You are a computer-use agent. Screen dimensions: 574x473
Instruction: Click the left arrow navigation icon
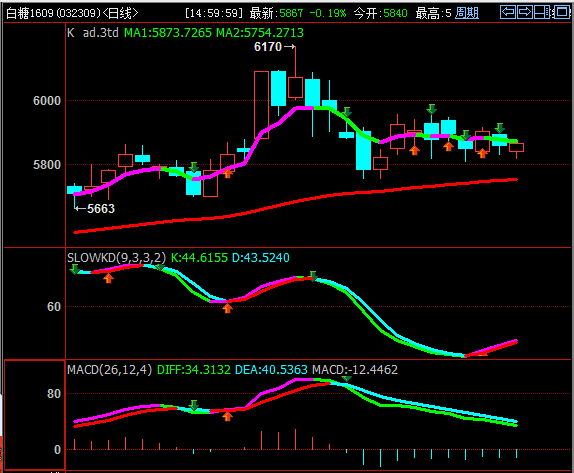coord(508,12)
